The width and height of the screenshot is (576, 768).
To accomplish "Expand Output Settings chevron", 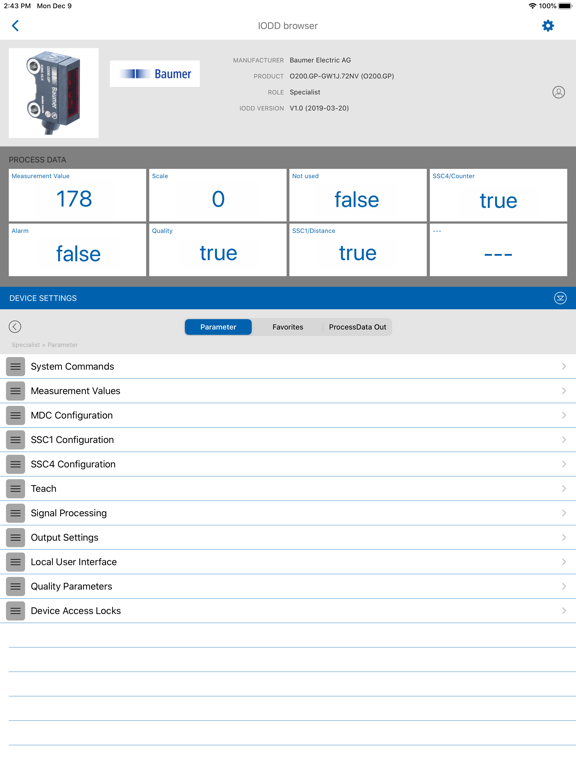I will [564, 538].
